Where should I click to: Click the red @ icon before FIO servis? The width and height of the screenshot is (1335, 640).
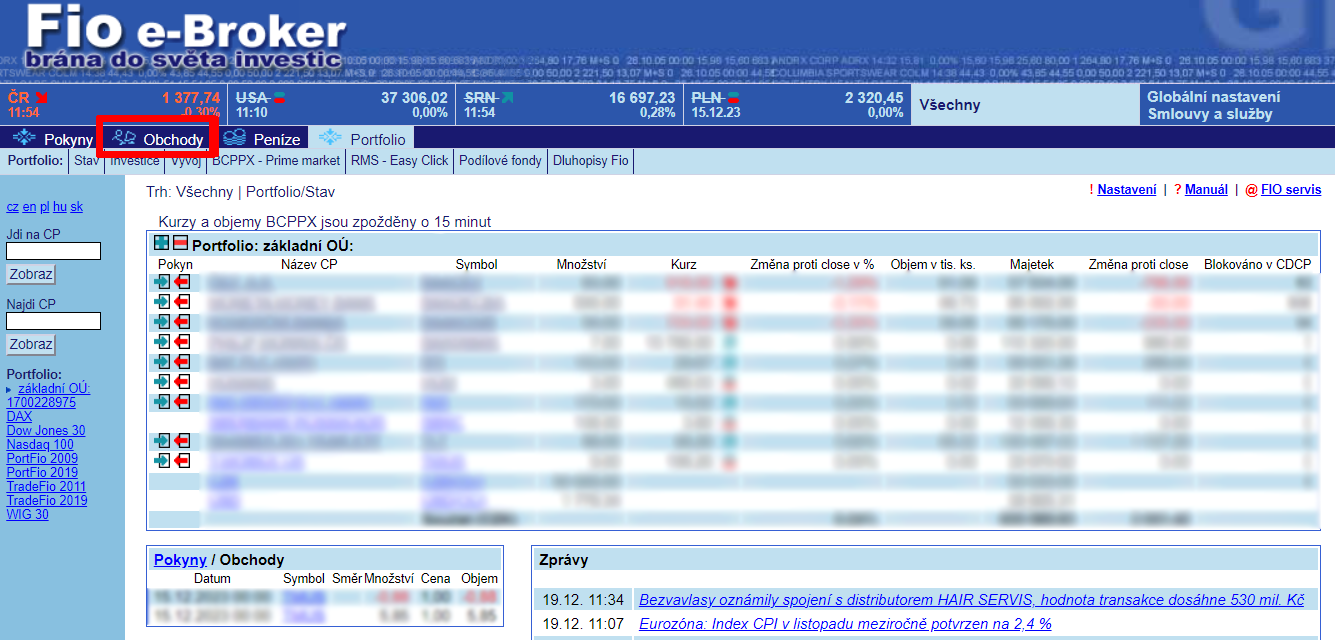point(1251,190)
